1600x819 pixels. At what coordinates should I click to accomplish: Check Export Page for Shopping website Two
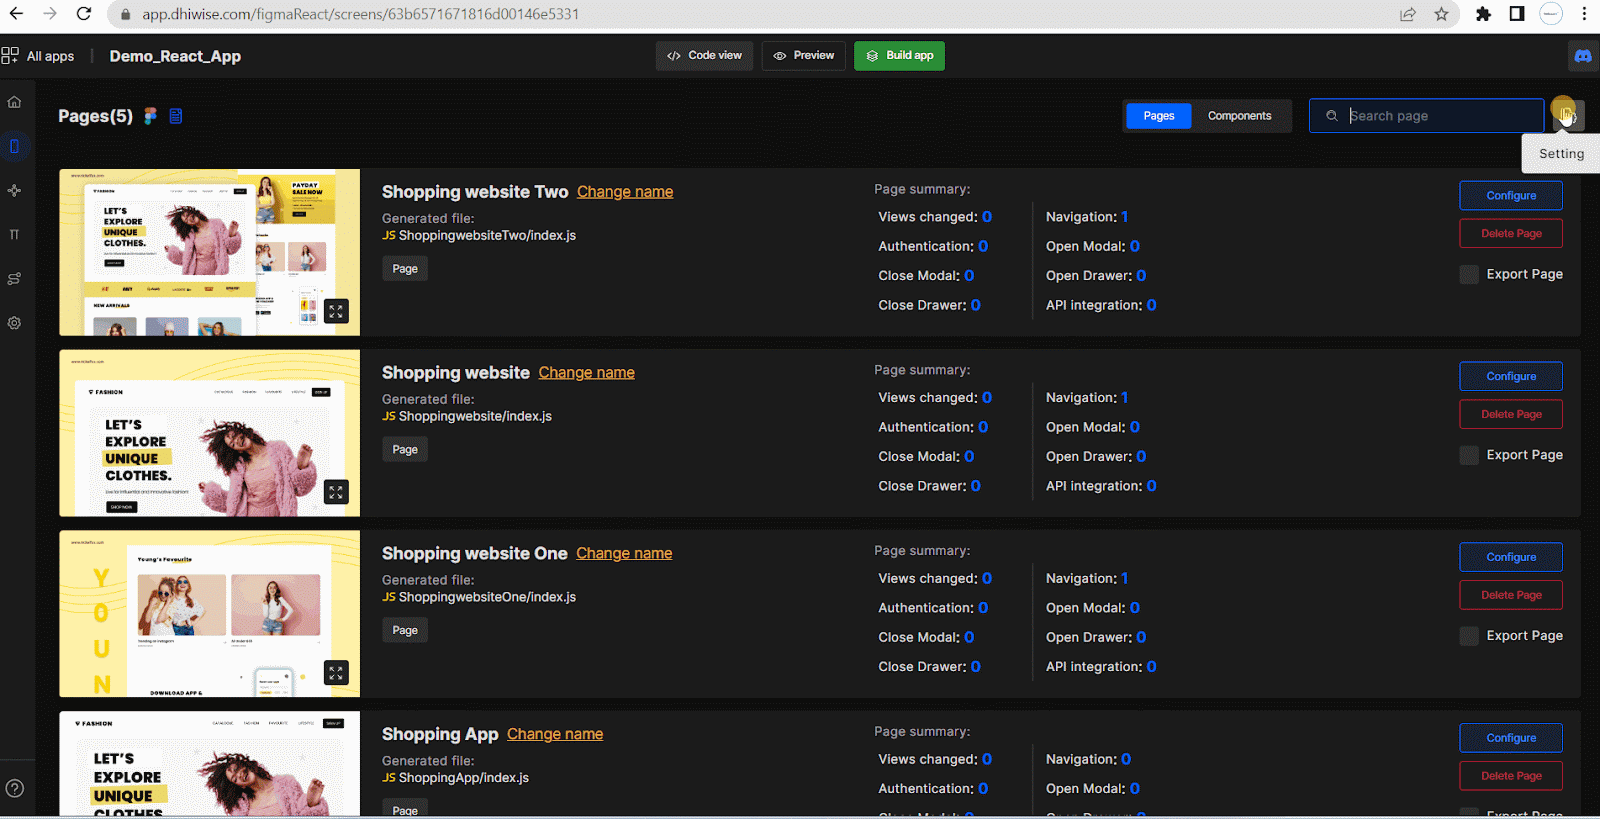pyautogui.click(x=1469, y=275)
